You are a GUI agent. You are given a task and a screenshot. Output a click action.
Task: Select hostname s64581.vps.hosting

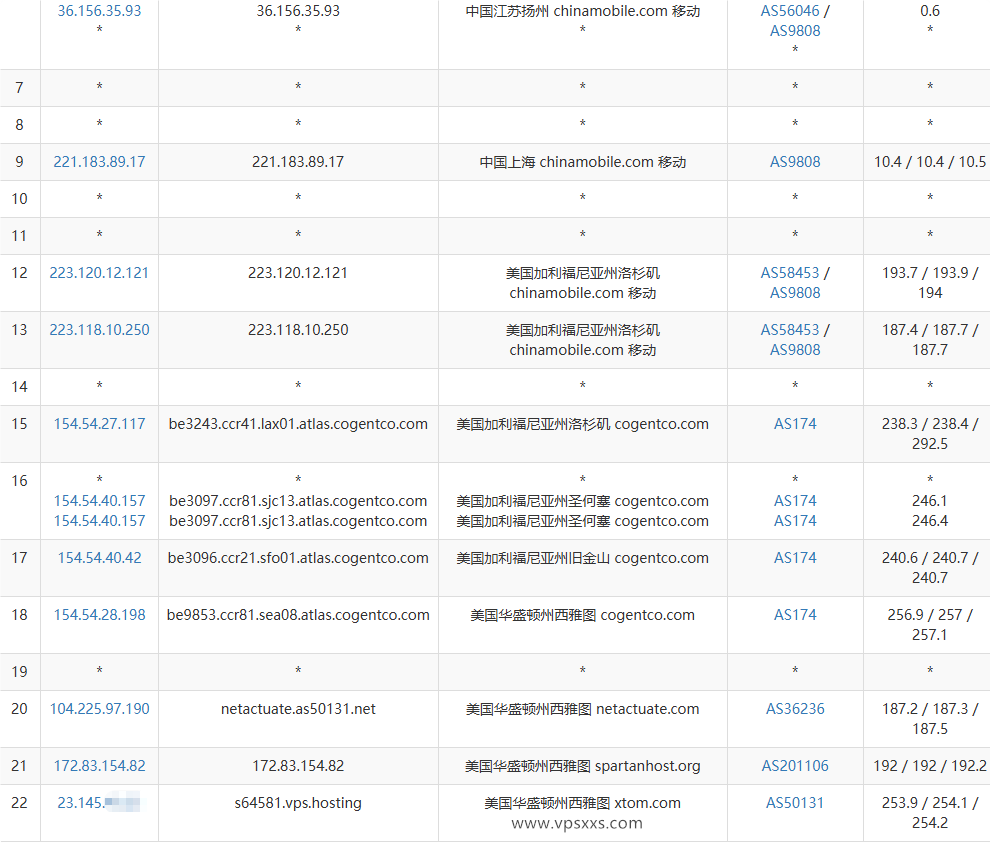click(298, 803)
